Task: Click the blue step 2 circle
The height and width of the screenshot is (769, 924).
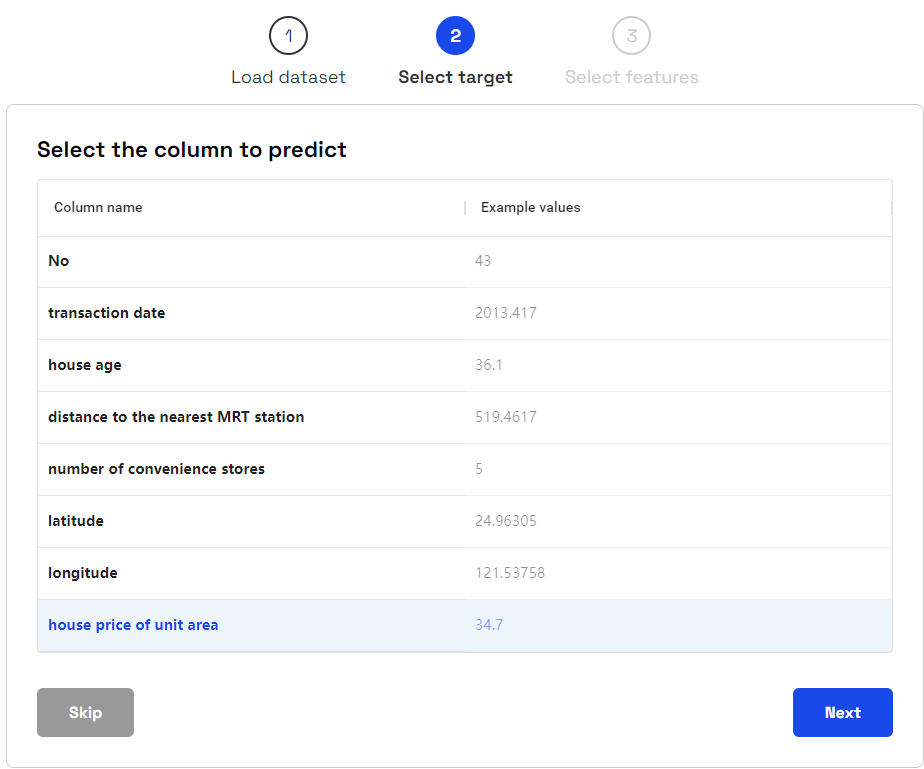Action: click(455, 36)
